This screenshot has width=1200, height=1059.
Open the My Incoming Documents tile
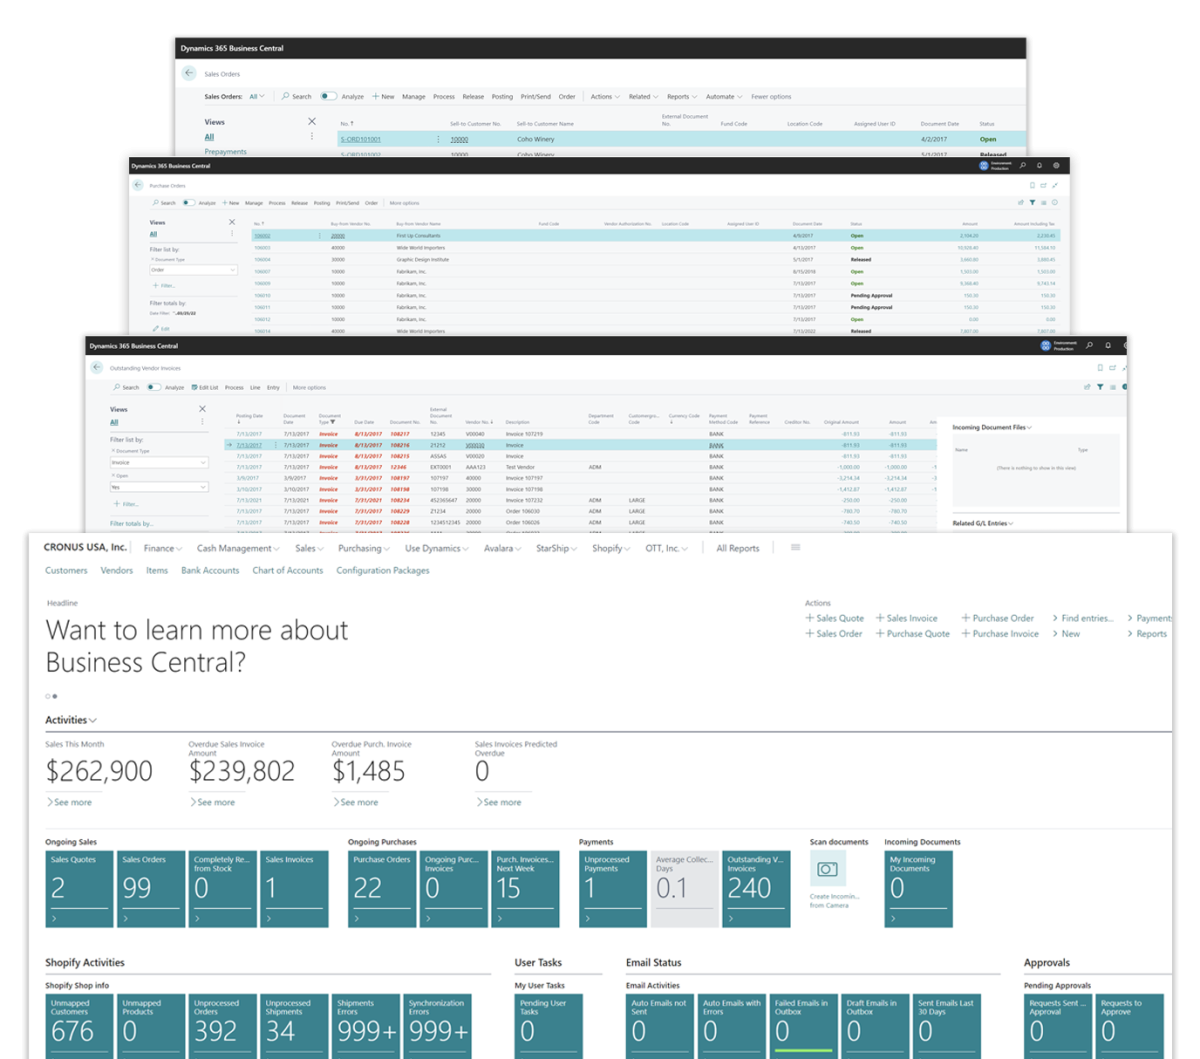(x=918, y=889)
